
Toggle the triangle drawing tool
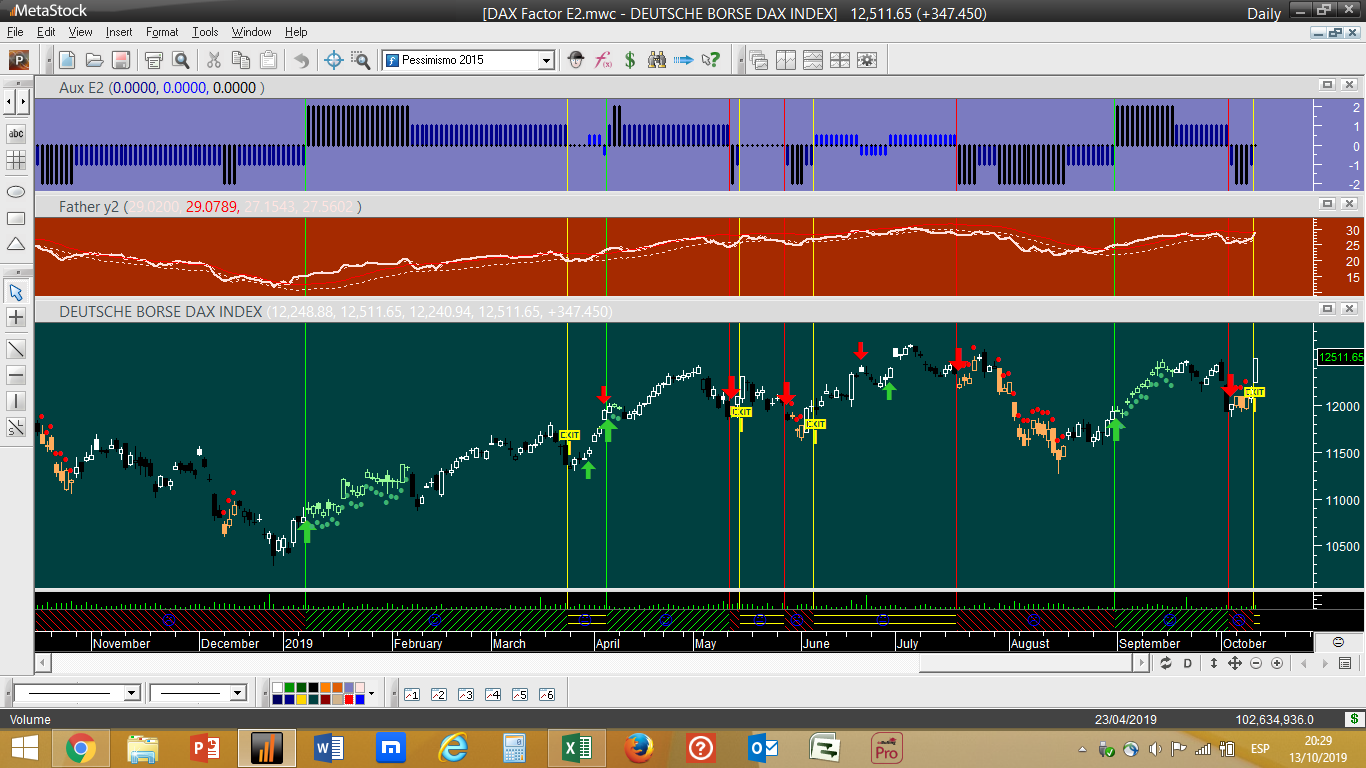(16, 244)
